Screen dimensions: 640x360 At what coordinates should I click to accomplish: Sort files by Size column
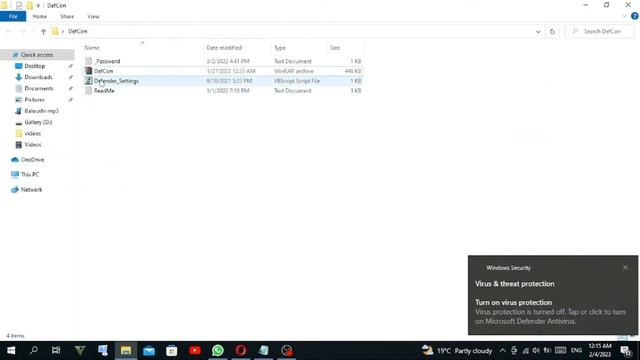(x=335, y=48)
